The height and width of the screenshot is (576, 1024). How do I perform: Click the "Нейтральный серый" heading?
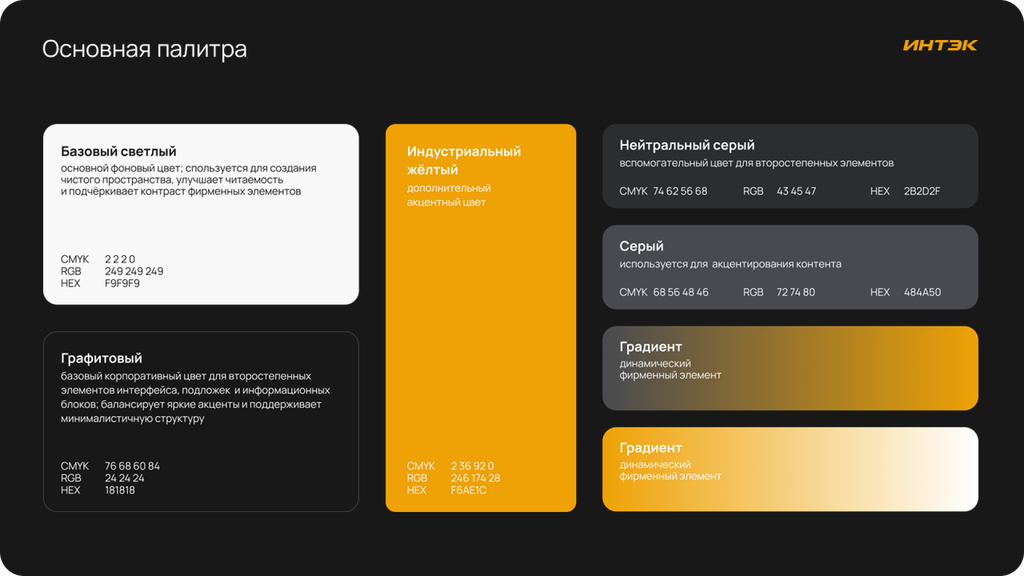[687, 145]
